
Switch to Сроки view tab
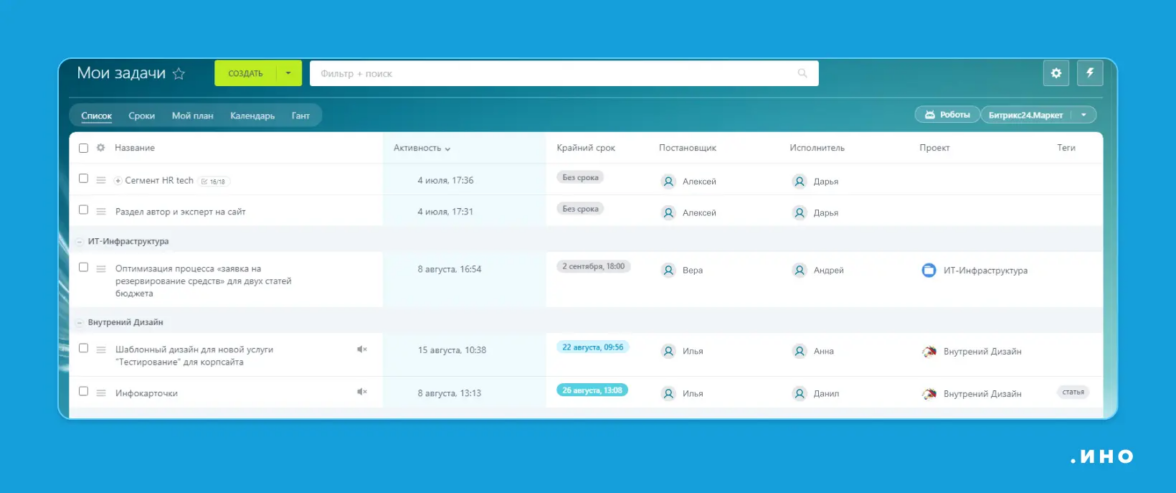[x=142, y=116]
